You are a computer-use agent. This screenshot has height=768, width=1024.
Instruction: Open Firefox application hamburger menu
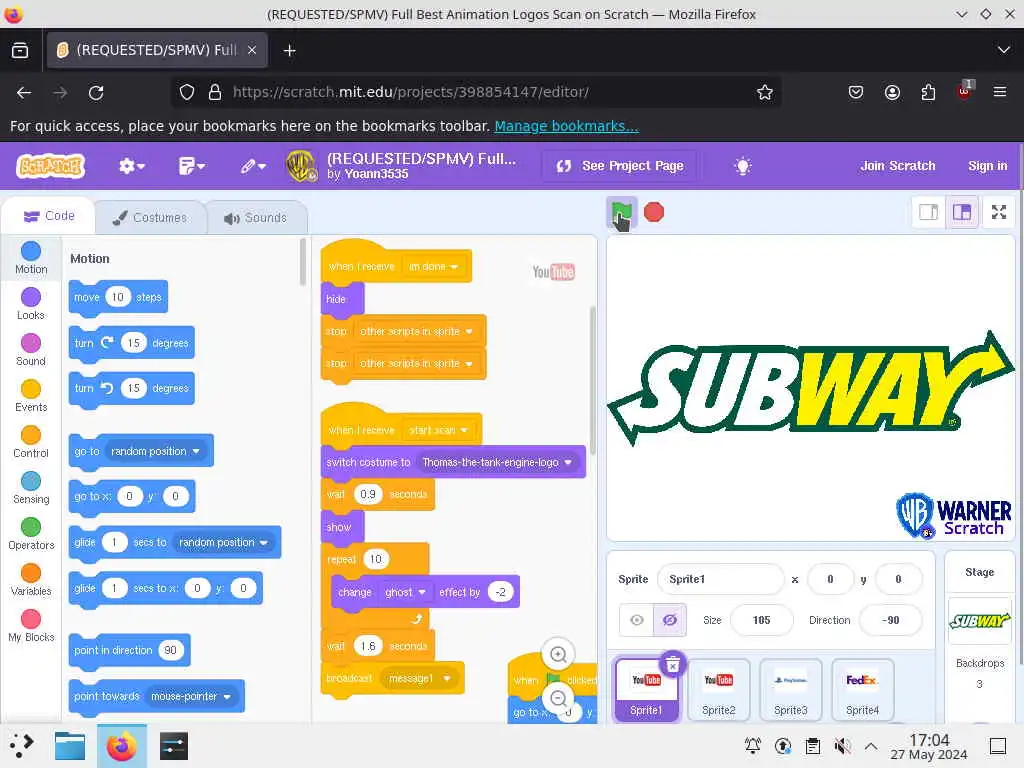(999, 92)
